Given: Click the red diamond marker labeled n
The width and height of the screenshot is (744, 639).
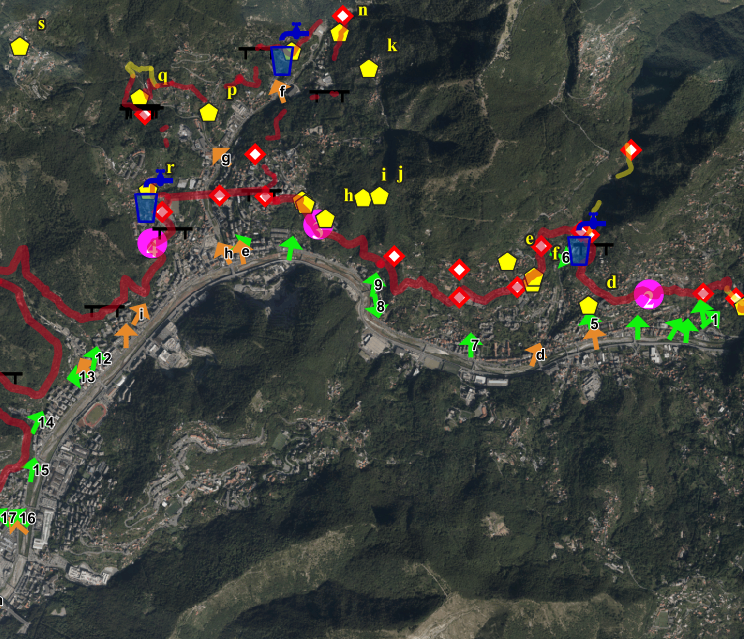Looking at the screenshot, I should pos(343,15).
